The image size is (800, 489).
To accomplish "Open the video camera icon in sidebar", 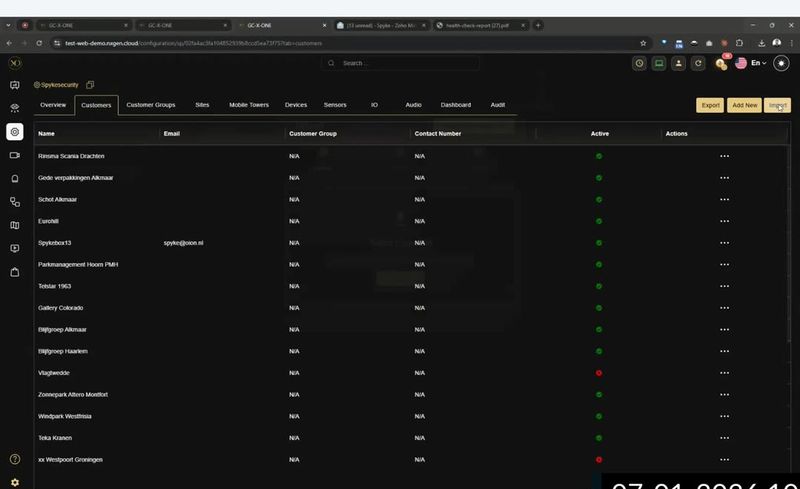I will pyautogui.click(x=15, y=155).
